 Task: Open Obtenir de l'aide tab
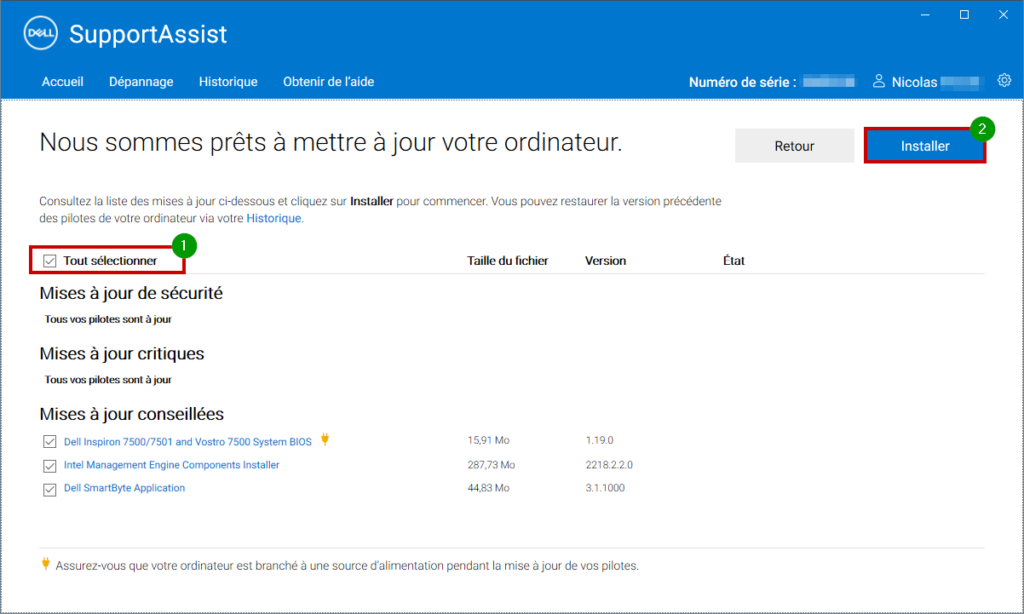328,82
